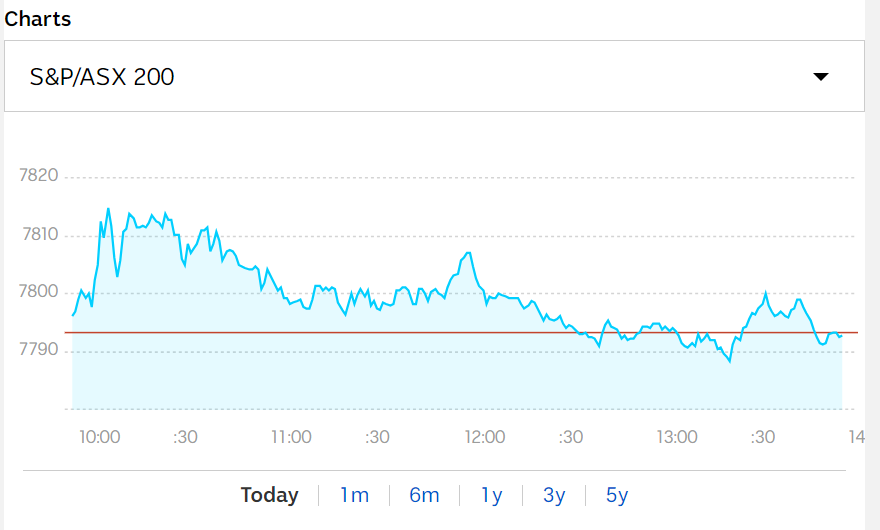This screenshot has height=530, width=880.
Task: Click the 10:00 time axis label
Action: pos(100,437)
